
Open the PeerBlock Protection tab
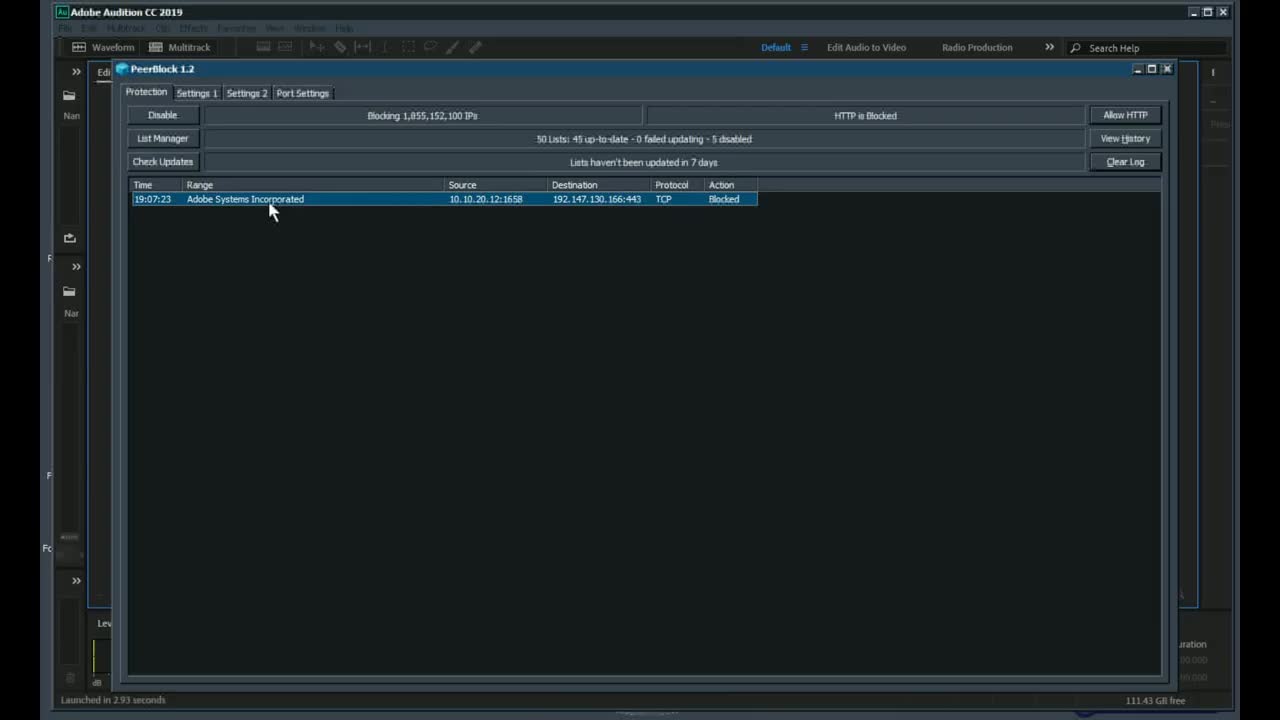tap(146, 92)
